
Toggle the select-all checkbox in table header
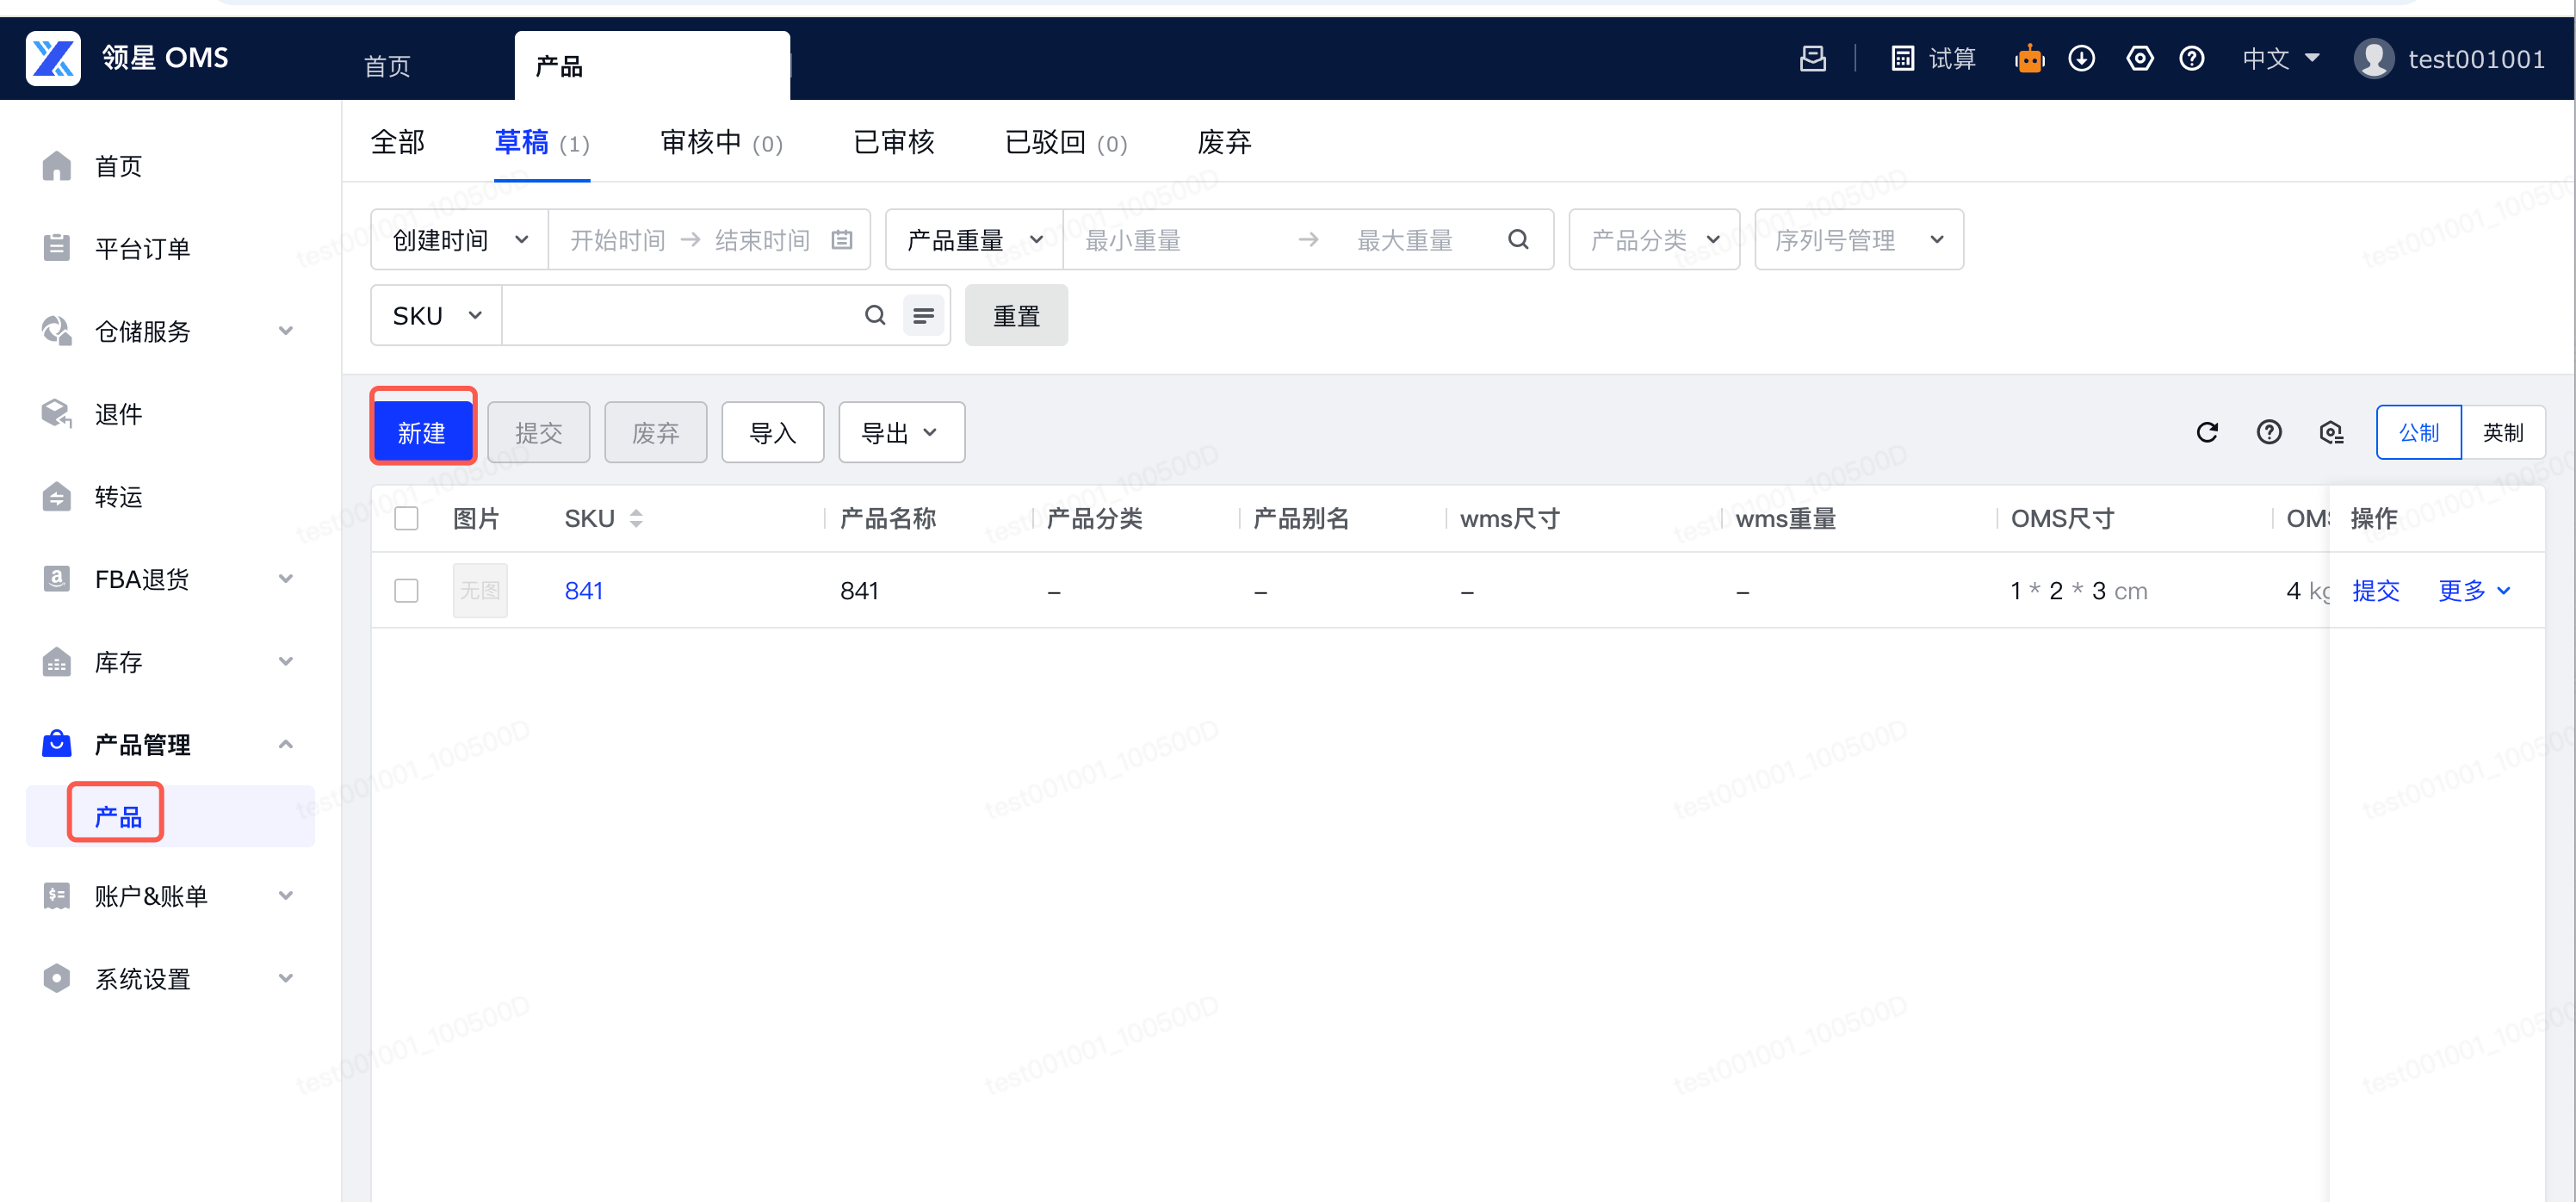(x=406, y=518)
